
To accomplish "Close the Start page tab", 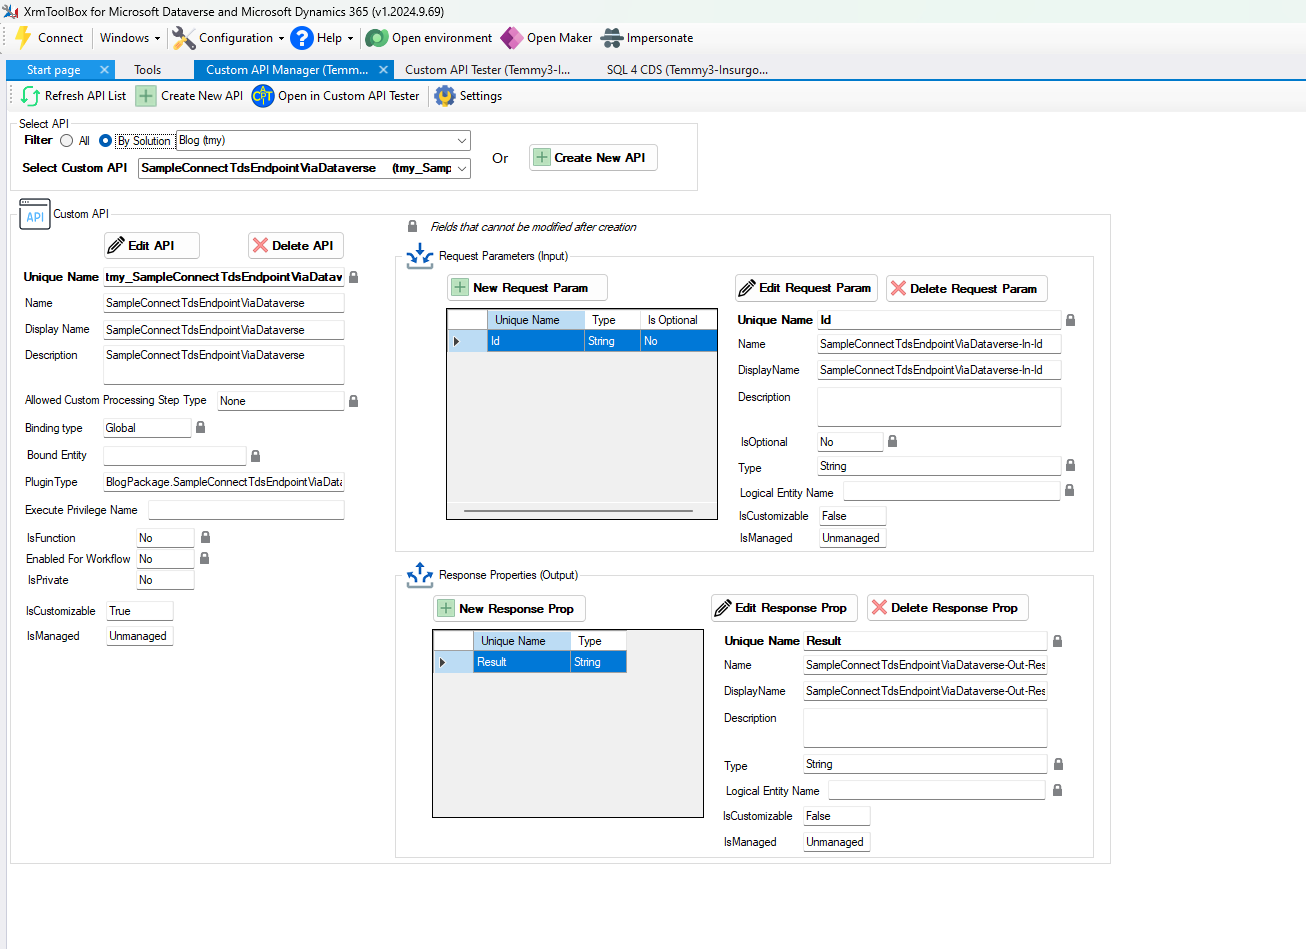I will pyautogui.click(x=104, y=70).
